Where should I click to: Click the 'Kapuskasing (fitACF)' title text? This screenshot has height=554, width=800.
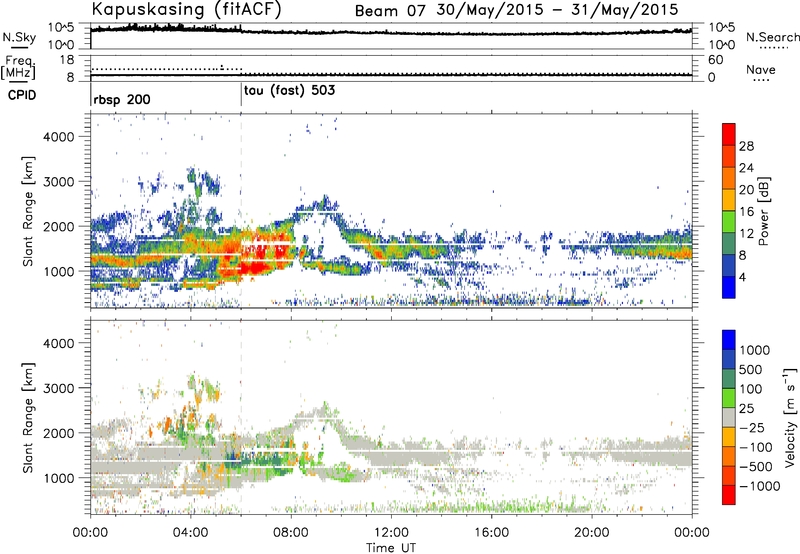[186, 10]
